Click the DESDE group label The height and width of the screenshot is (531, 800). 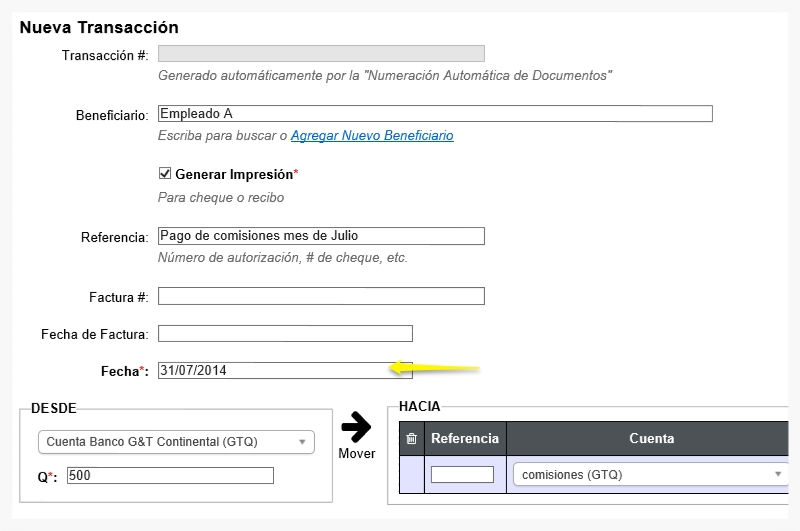[x=54, y=408]
